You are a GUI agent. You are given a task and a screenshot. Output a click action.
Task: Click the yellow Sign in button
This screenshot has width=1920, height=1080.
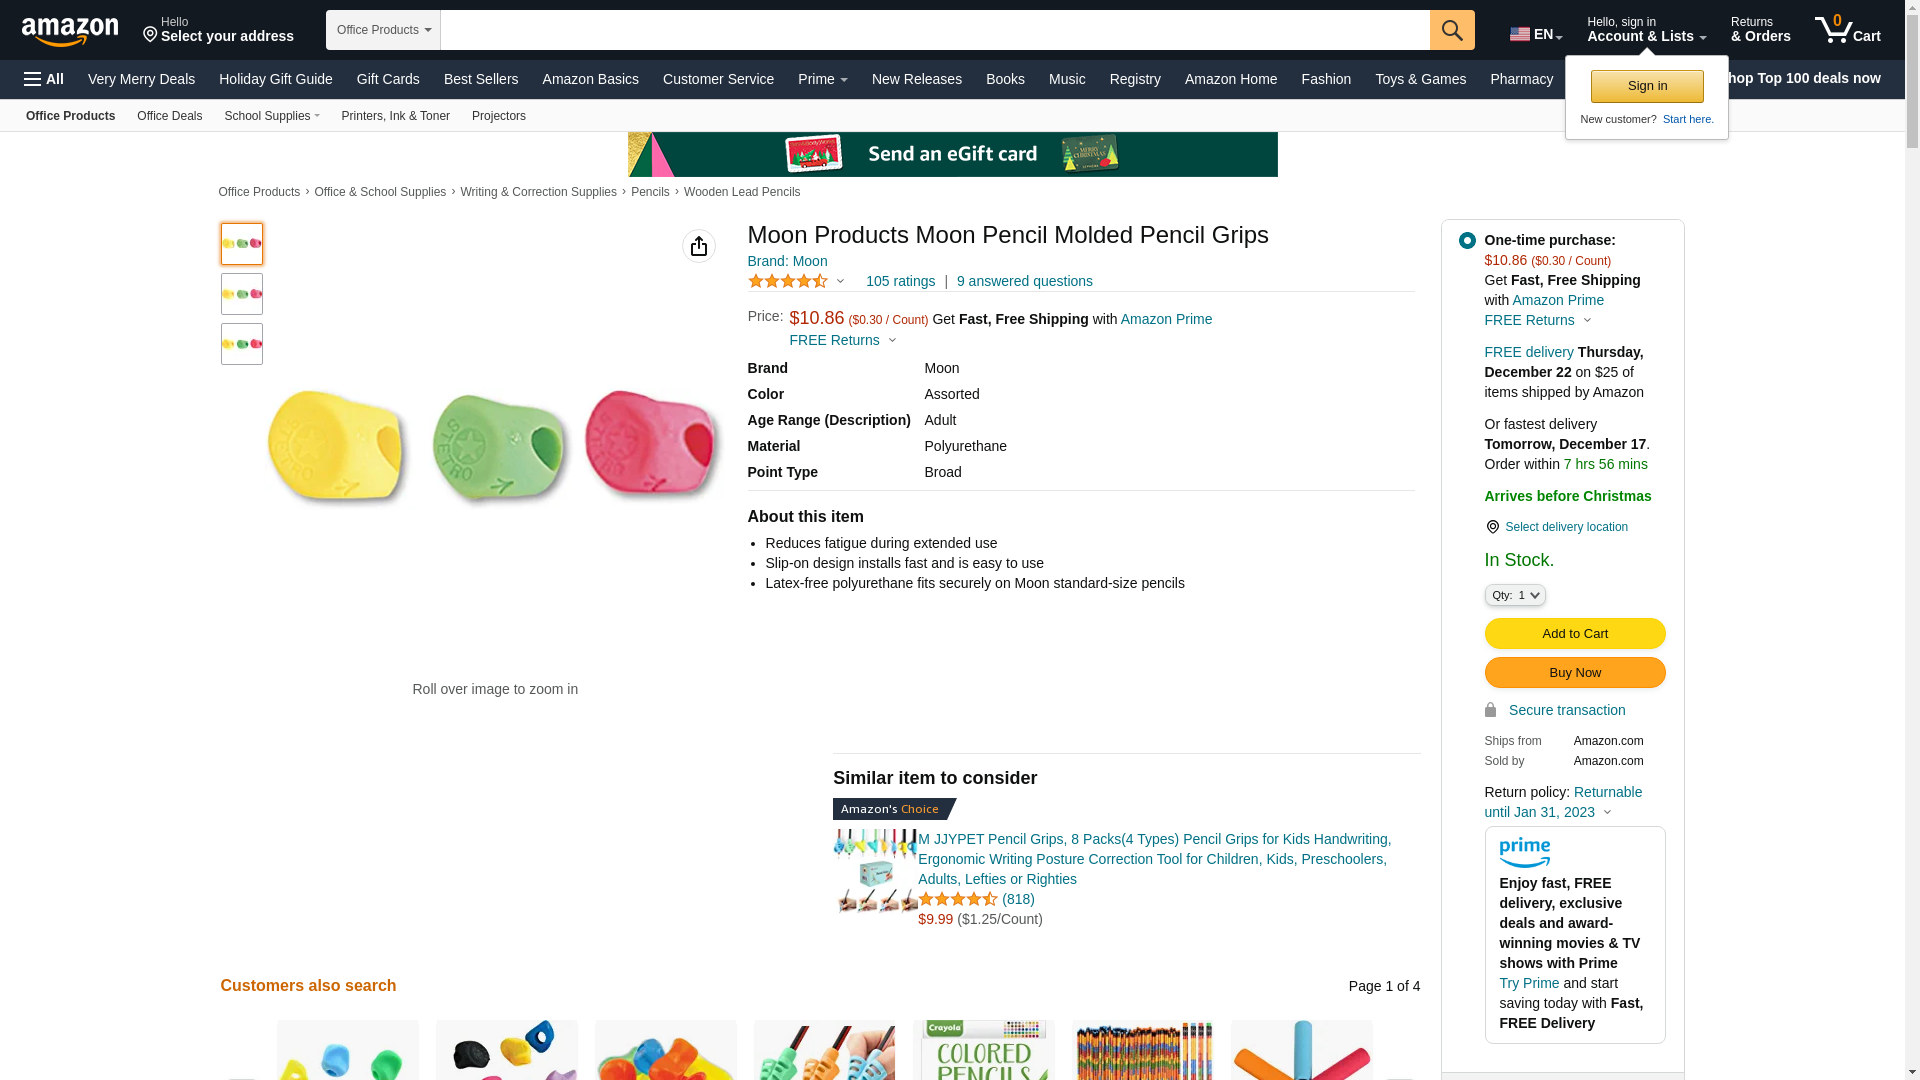pos(1647,87)
